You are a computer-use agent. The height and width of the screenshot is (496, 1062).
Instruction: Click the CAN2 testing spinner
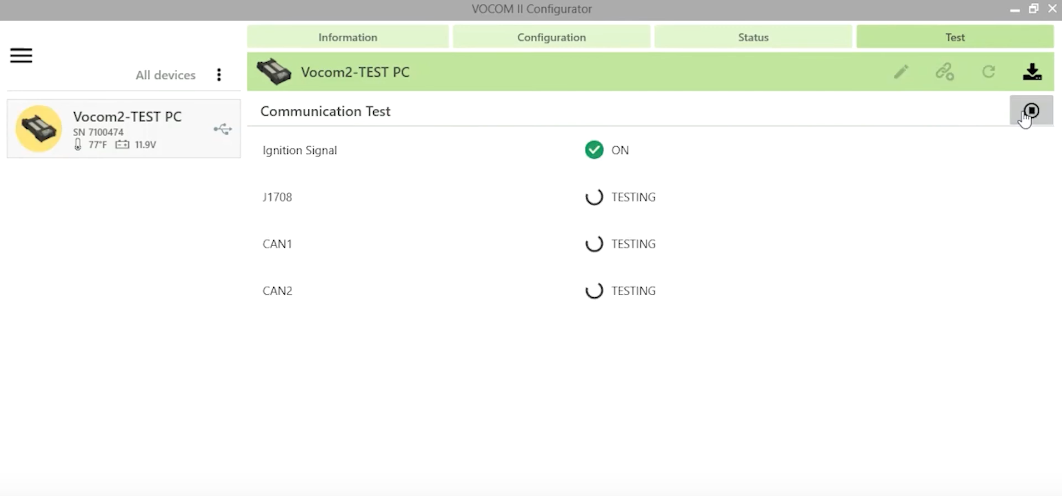tap(594, 291)
